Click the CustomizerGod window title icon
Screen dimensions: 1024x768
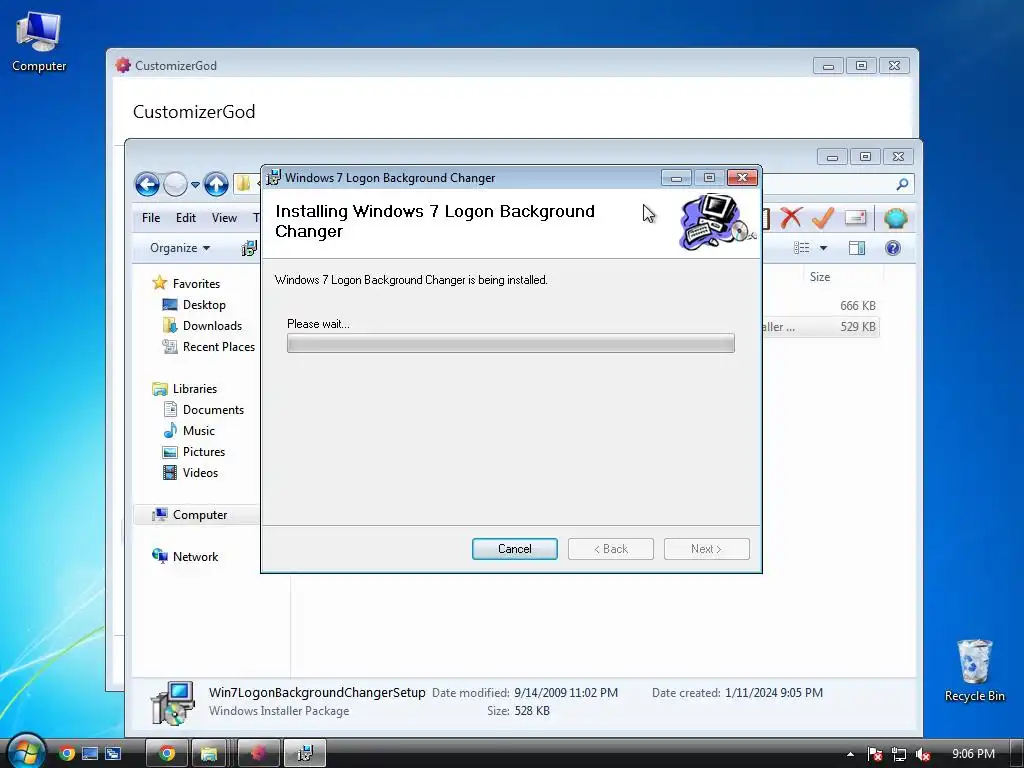point(123,65)
